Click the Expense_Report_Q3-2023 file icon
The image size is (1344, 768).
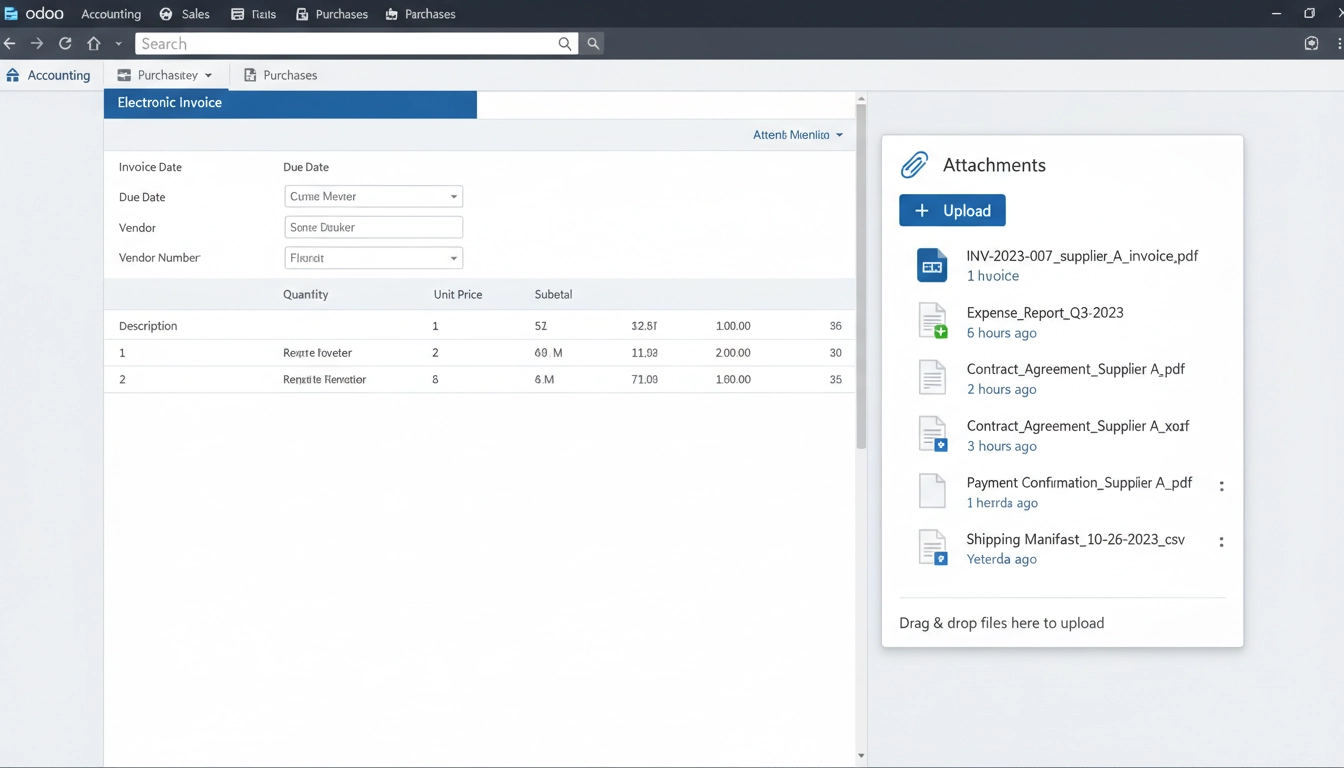[x=932, y=321]
